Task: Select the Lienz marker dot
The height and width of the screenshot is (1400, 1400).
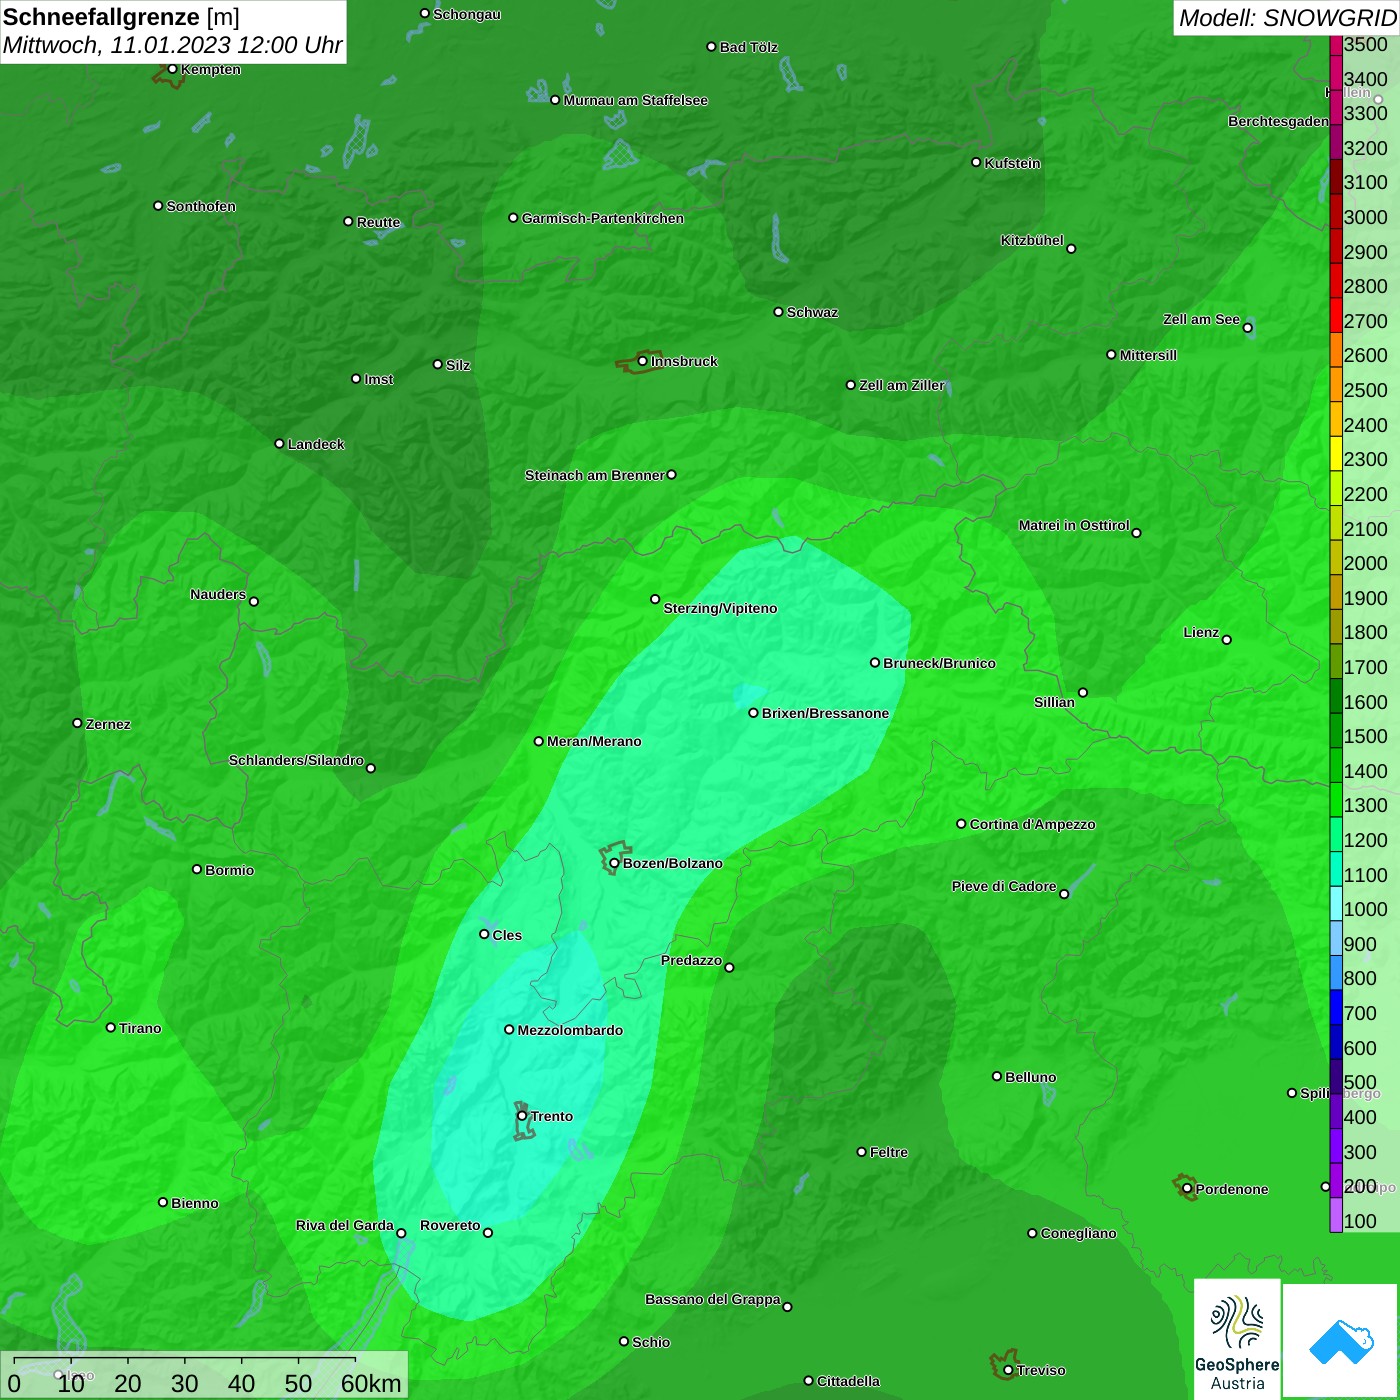Action: point(1227,640)
